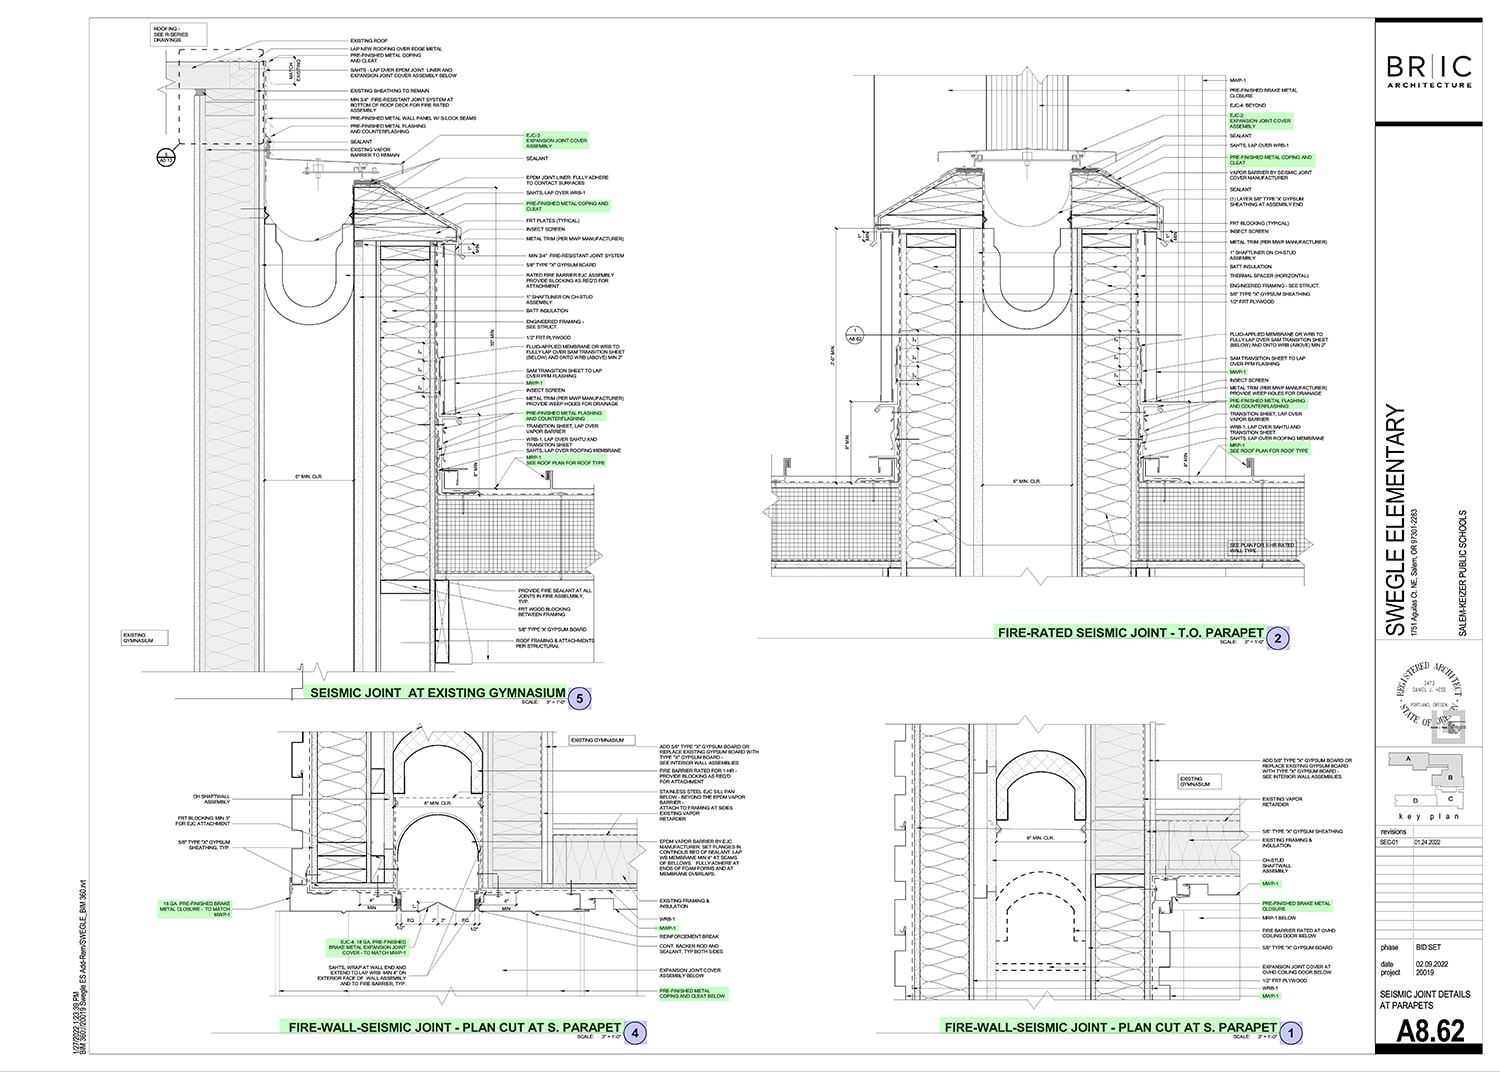The width and height of the screenshot is (1500, 1072).
Task: Click the registered architect seal stamp
Action: coord(1429,703)
